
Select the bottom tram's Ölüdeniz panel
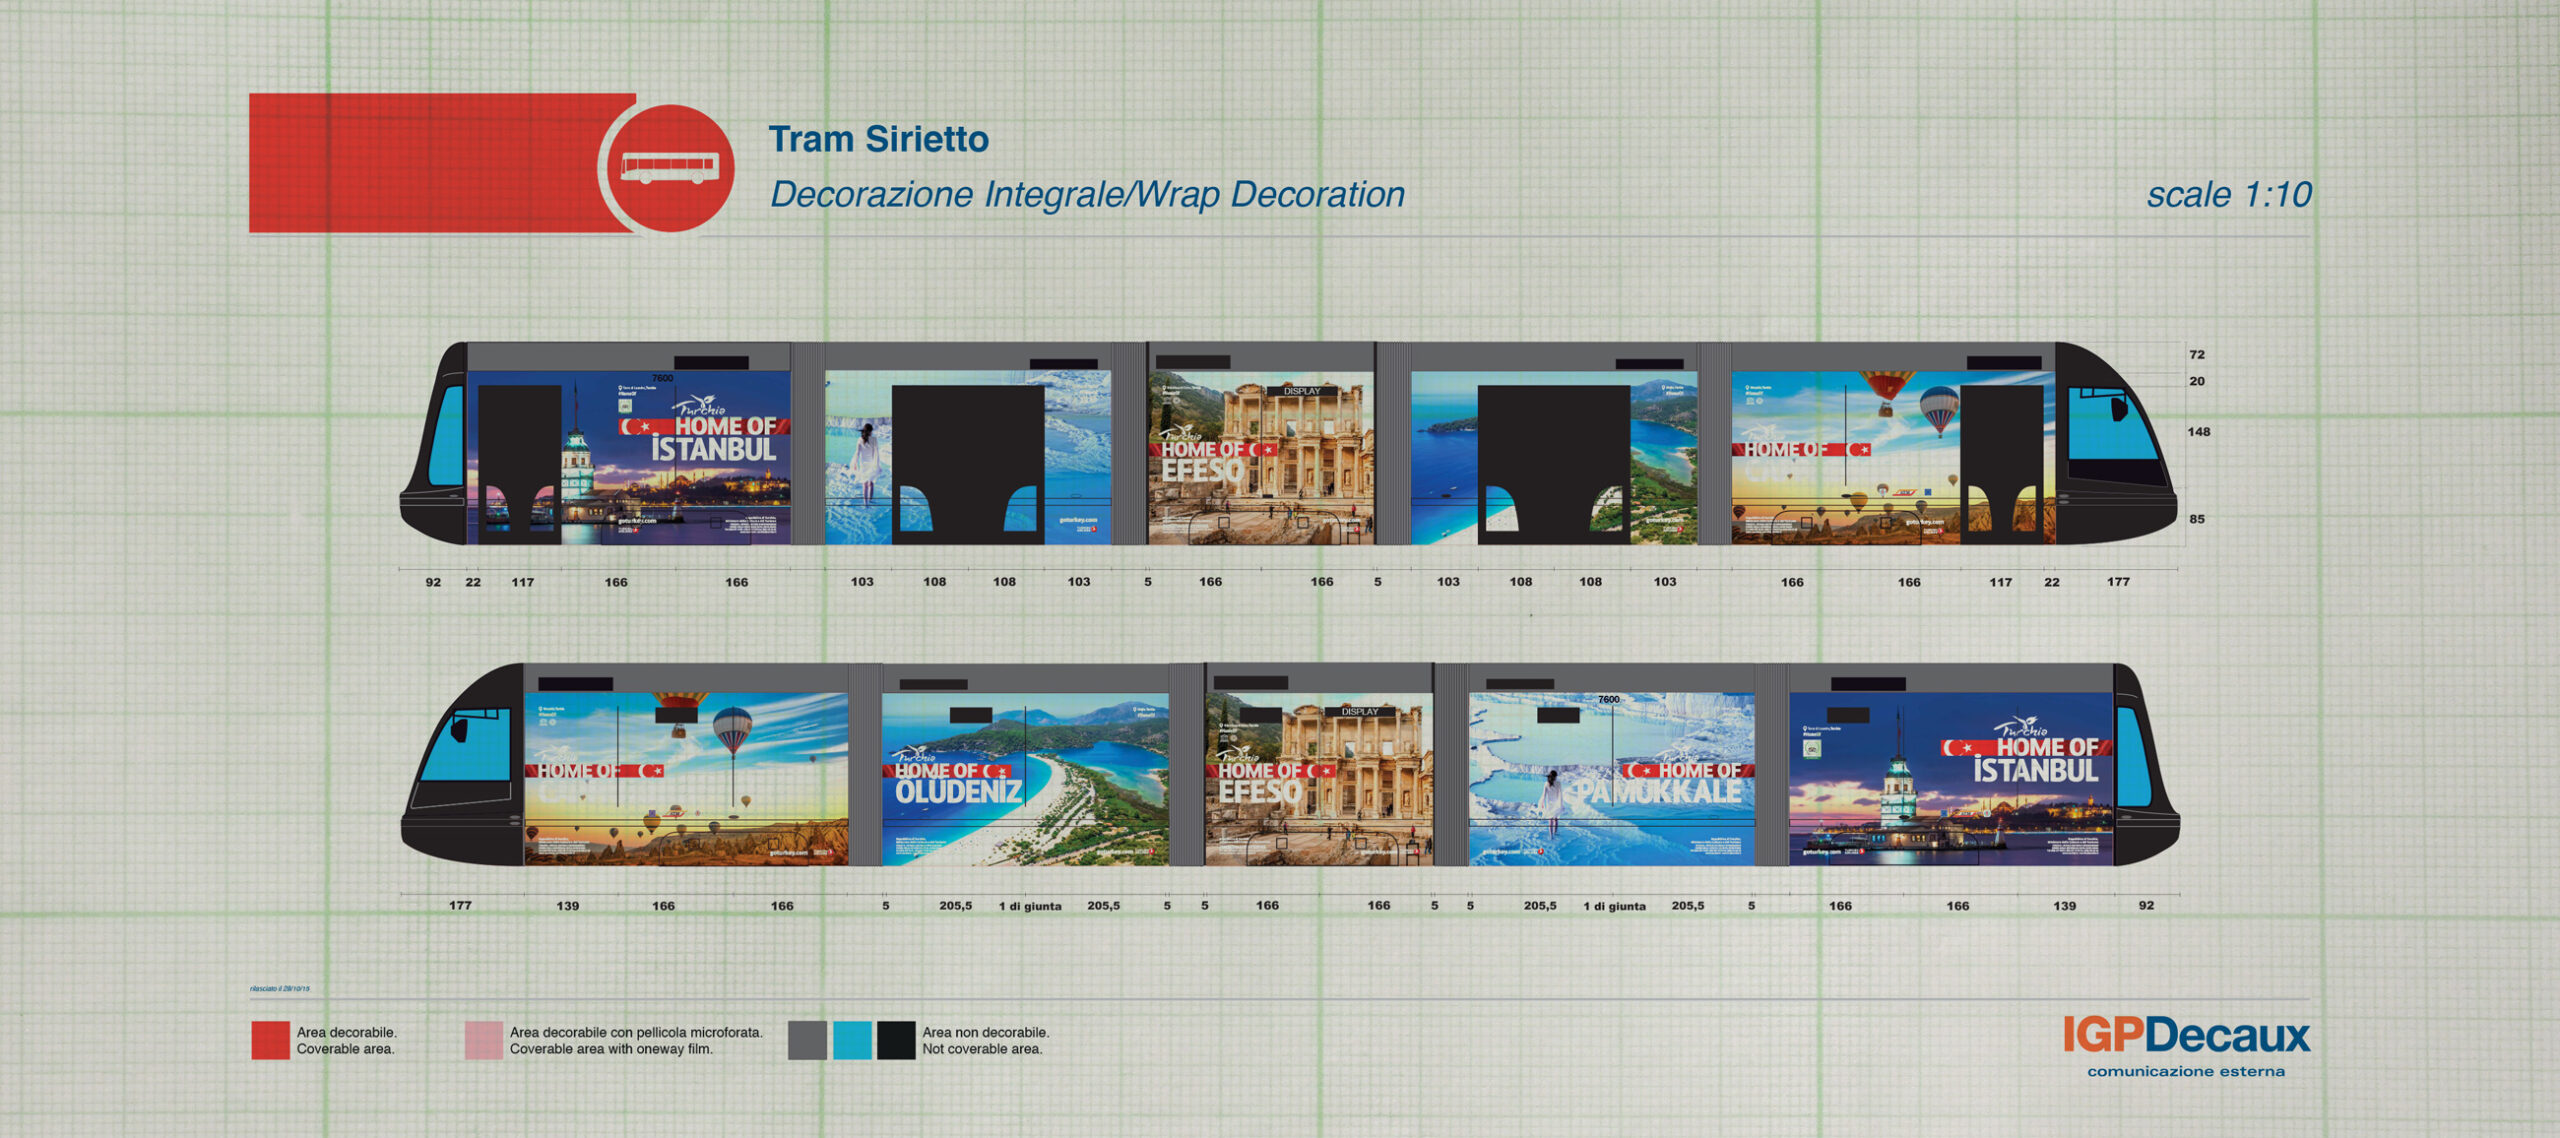pyautogui.click(x=1025, y=779)
